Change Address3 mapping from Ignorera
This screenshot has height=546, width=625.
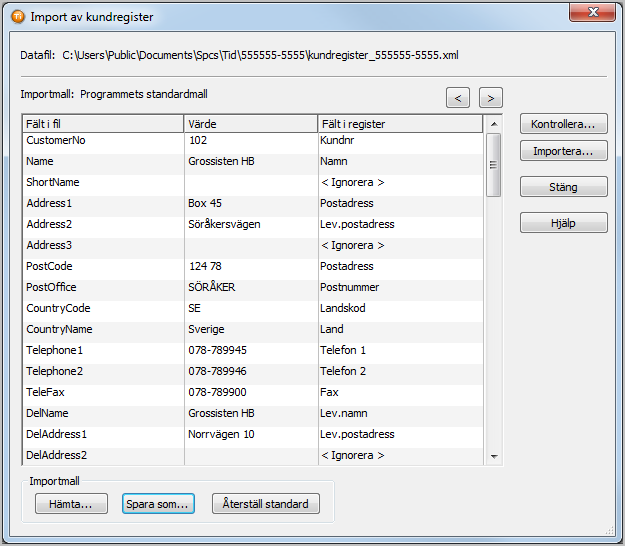point(399,245)
